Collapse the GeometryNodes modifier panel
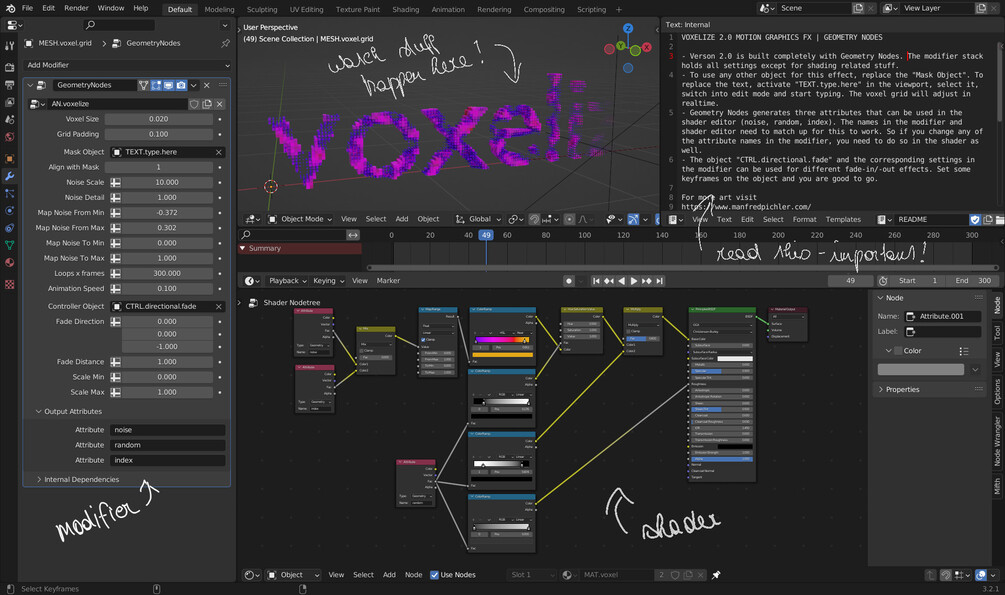This screenshot has height=595, width=1005. click(29, 85)
